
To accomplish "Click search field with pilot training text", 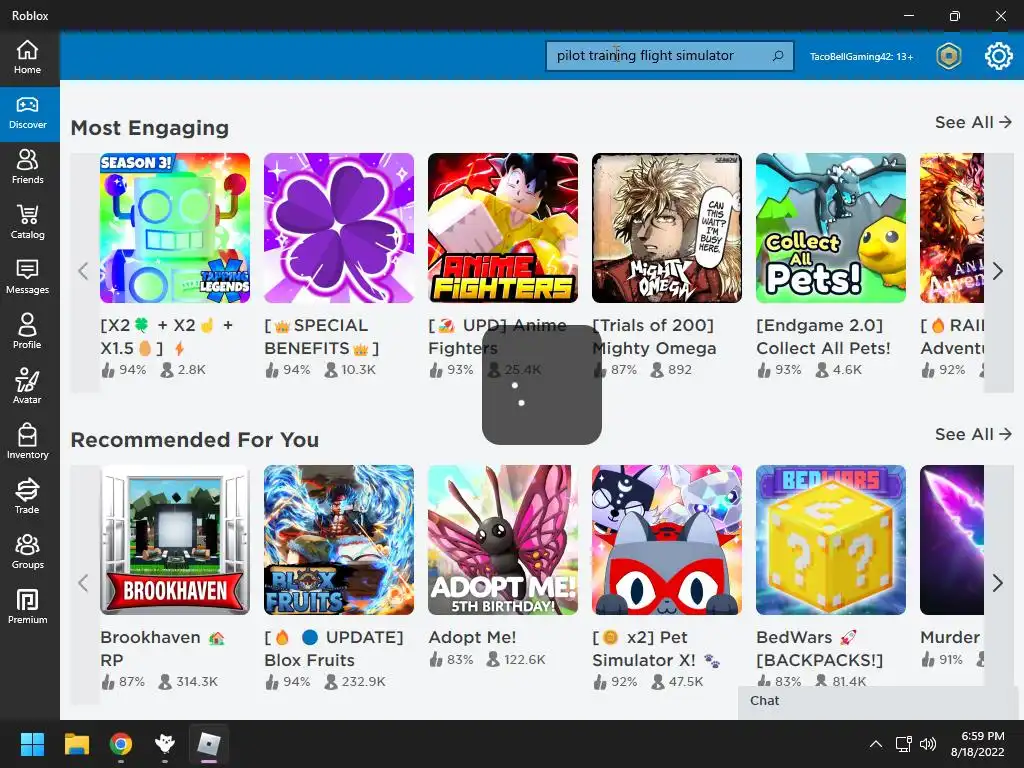I will (x=669, y=56).
